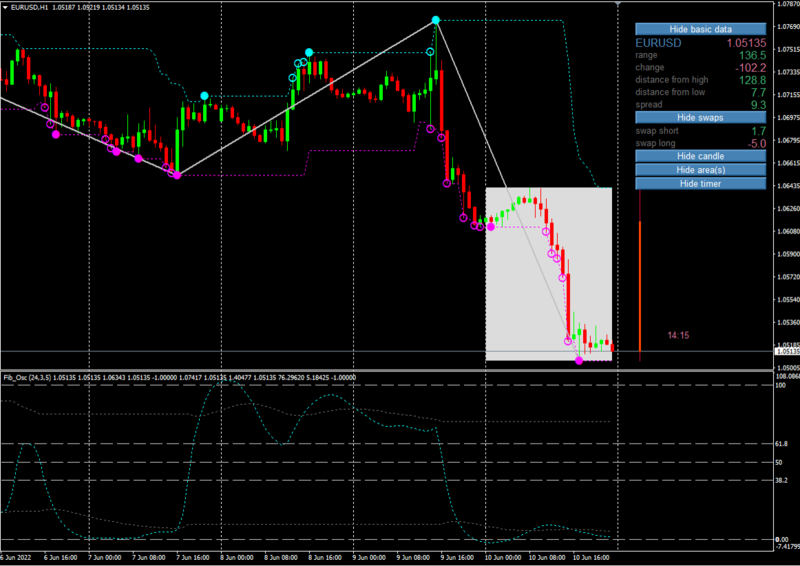
Task: Click the 50 oscillator level label
Action: pyautogui.click(x=779, y=462)
